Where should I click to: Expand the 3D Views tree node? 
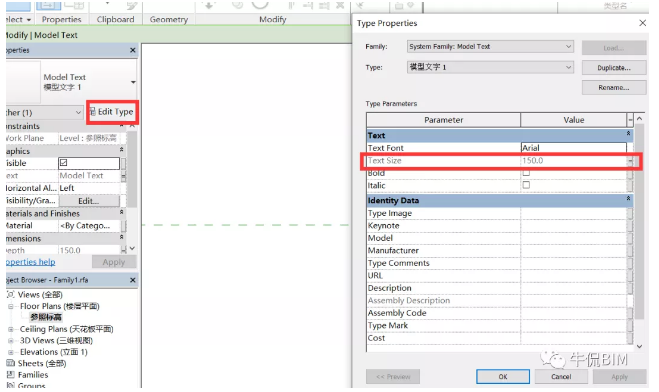click(x=11, y=341)
